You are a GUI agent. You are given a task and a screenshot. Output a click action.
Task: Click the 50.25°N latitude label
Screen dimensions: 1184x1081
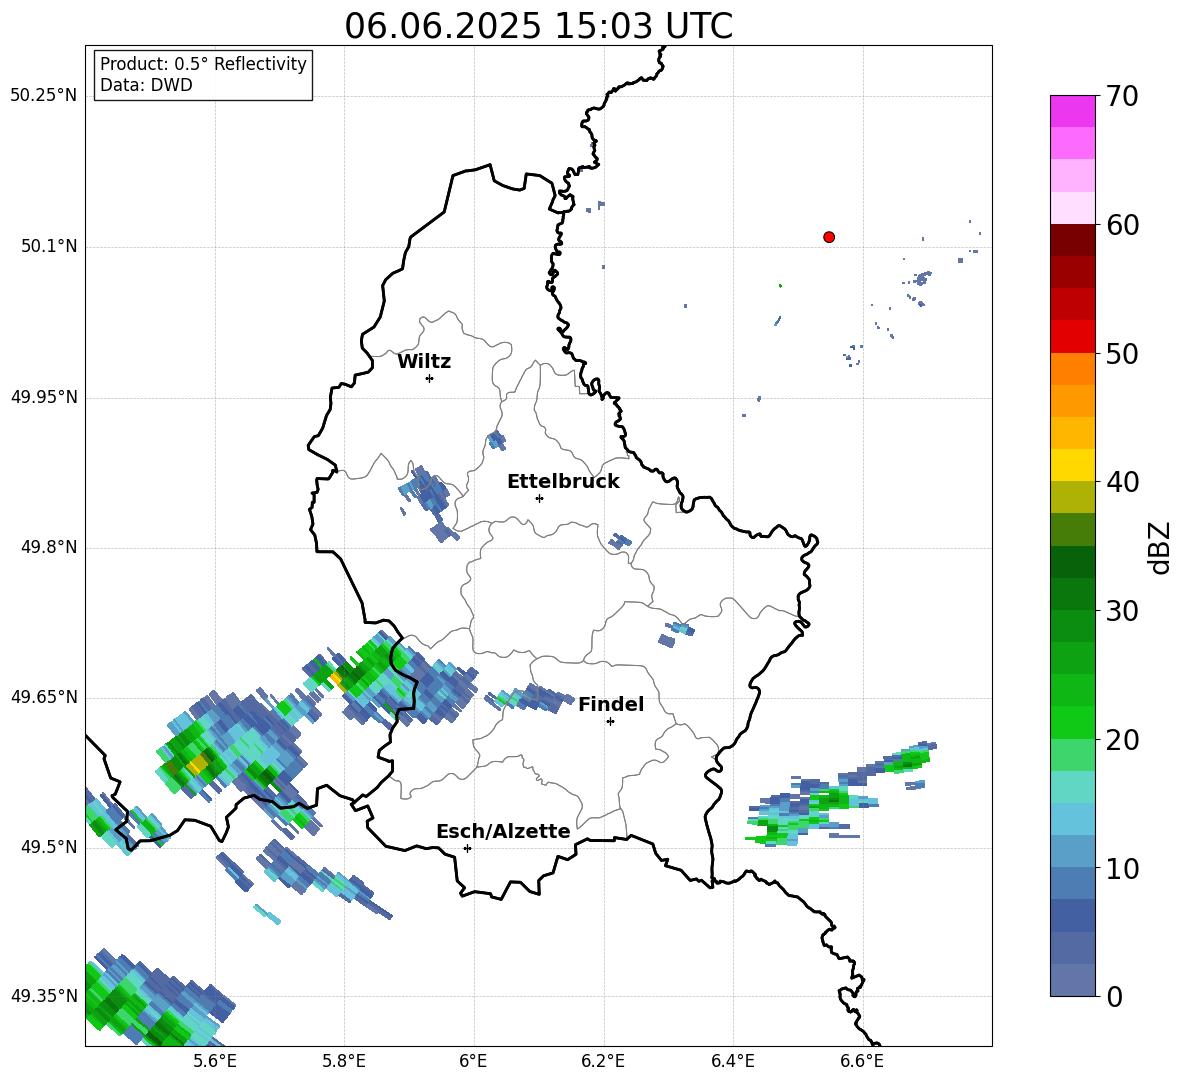point(44,96)
